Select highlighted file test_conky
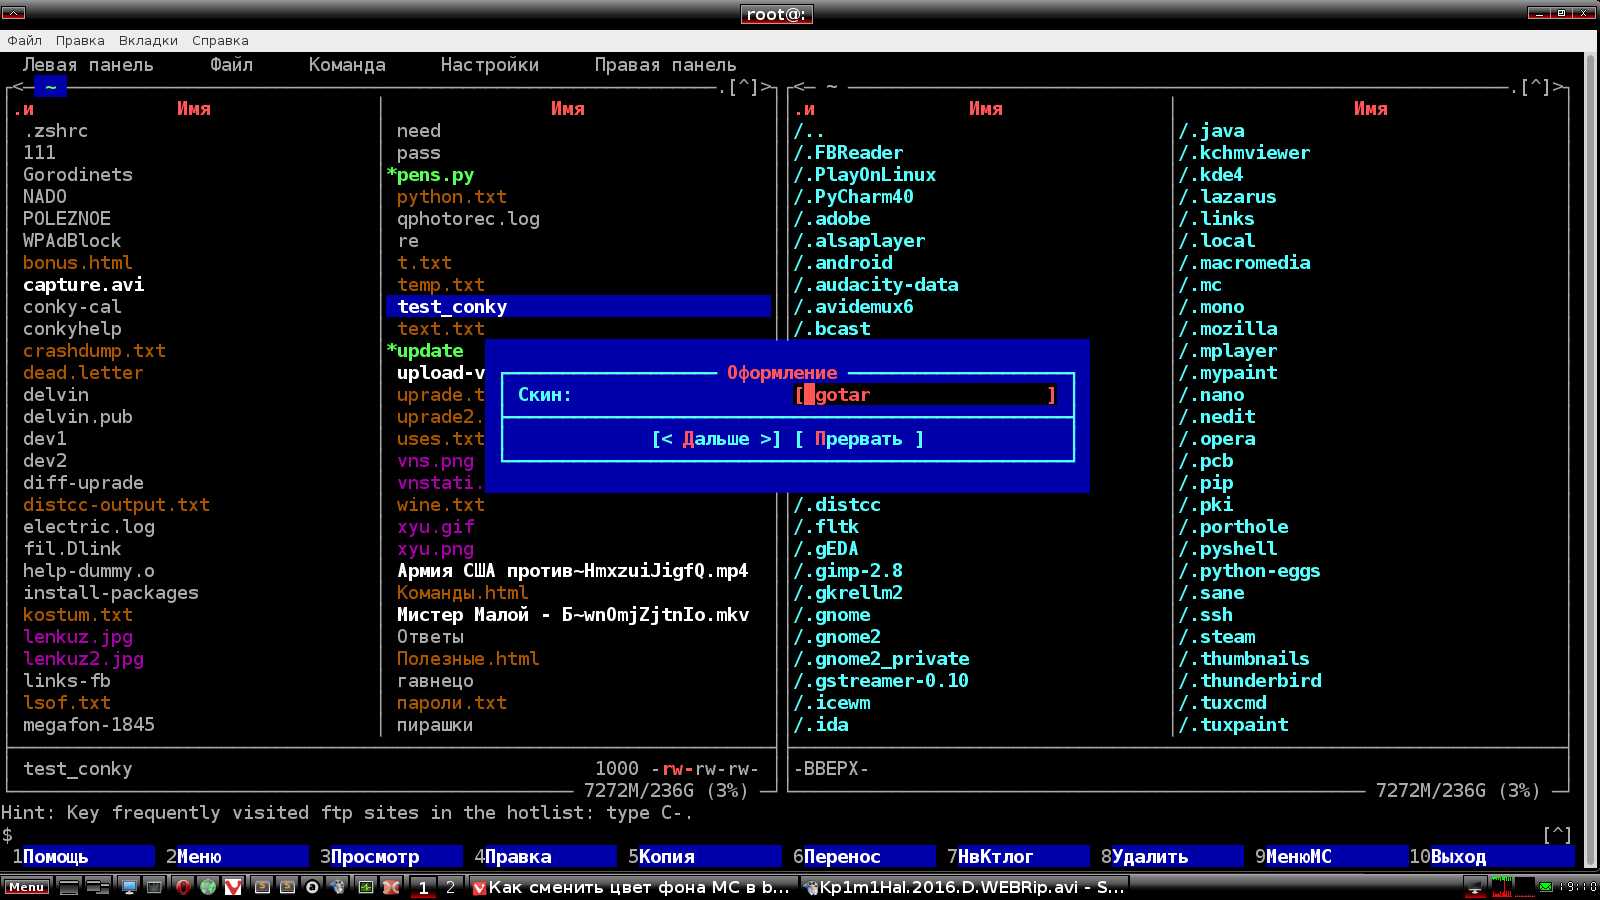Viewport: 1600px width, 900px height. click(x=578, y=307)
